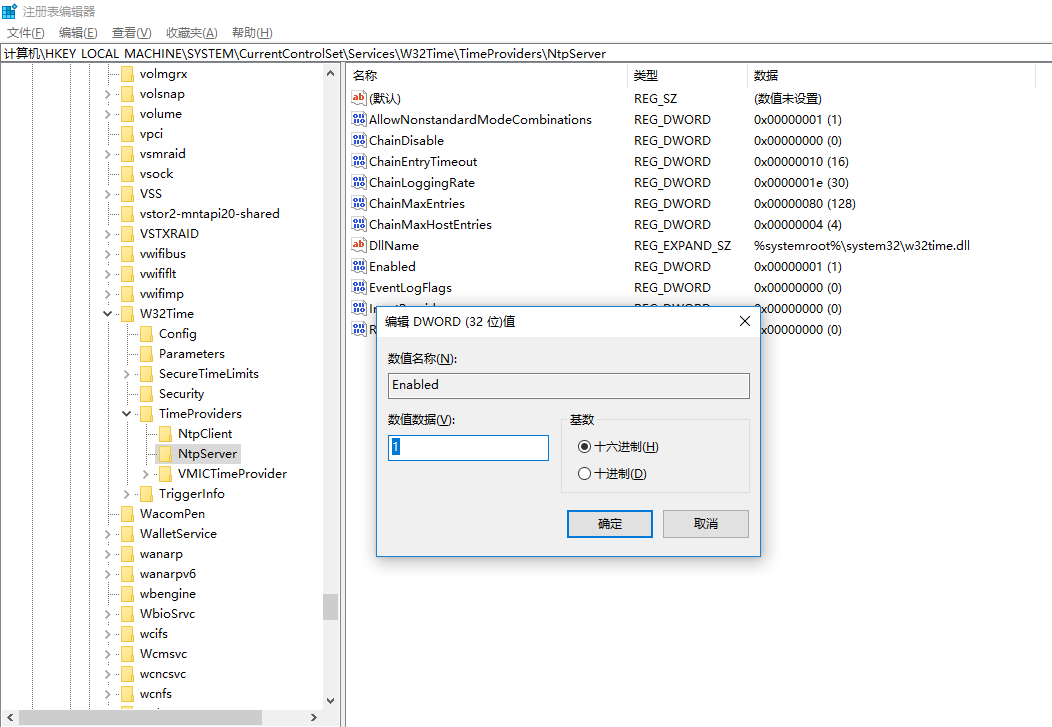Image resolution: width=1052 pixels, height=727 pixels.
Task: Select the 十六进制(H) hexadecimal radio button
Action: [584, 447]
